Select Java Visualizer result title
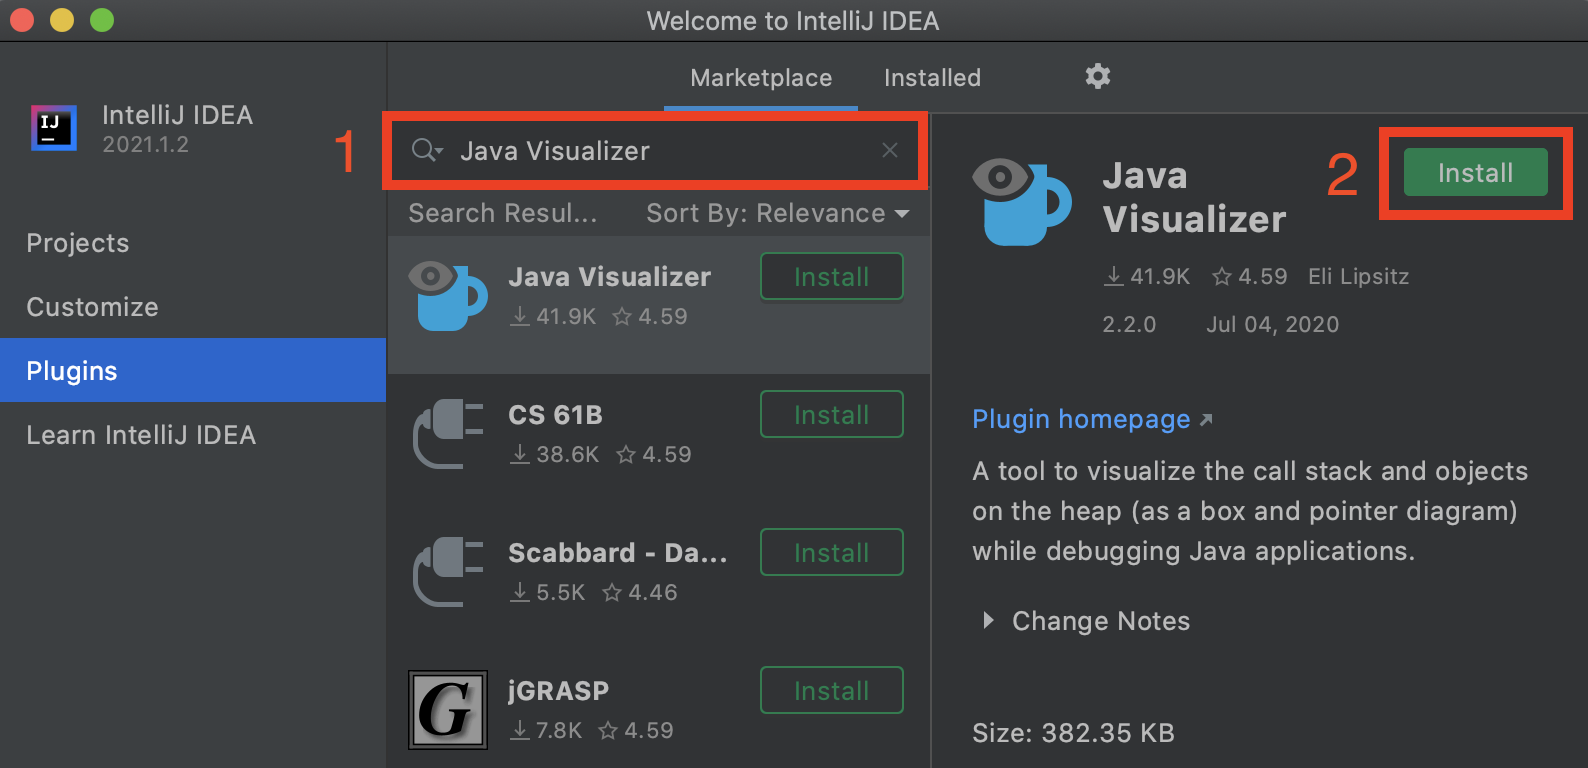This screenshot has width=1588, height=768. coord(609,277)
